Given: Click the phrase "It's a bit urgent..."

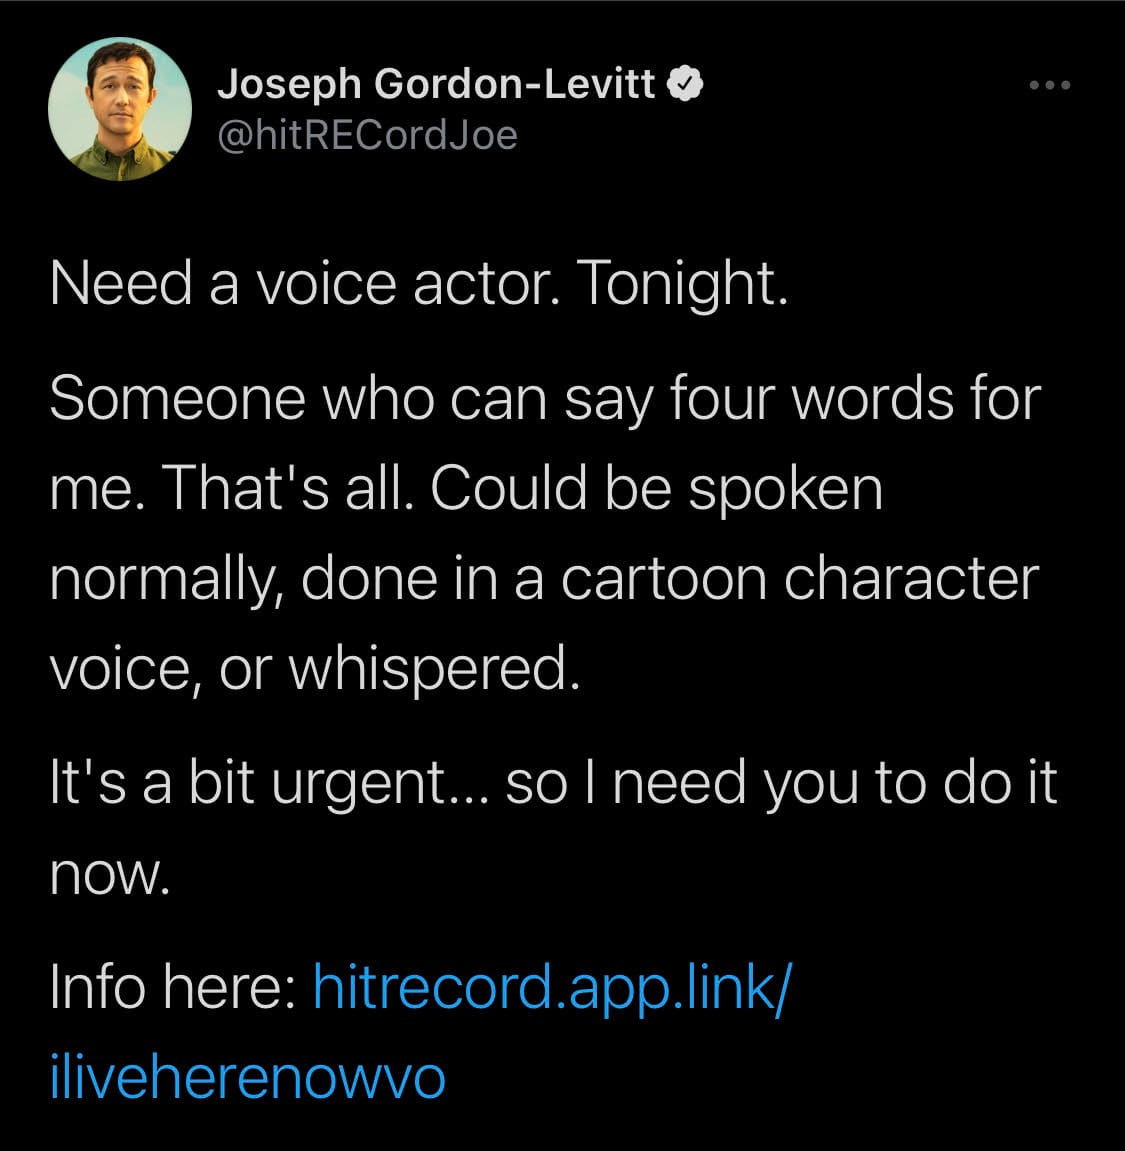Looking at the screenshot, I should click(x=268, y=782).
